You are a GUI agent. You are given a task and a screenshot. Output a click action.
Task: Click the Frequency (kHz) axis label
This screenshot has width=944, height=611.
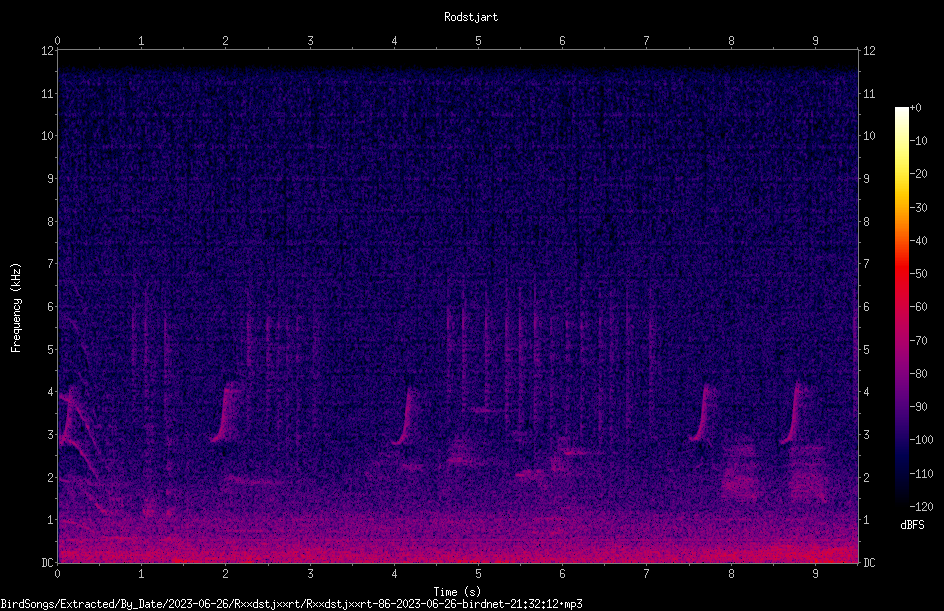16,308
